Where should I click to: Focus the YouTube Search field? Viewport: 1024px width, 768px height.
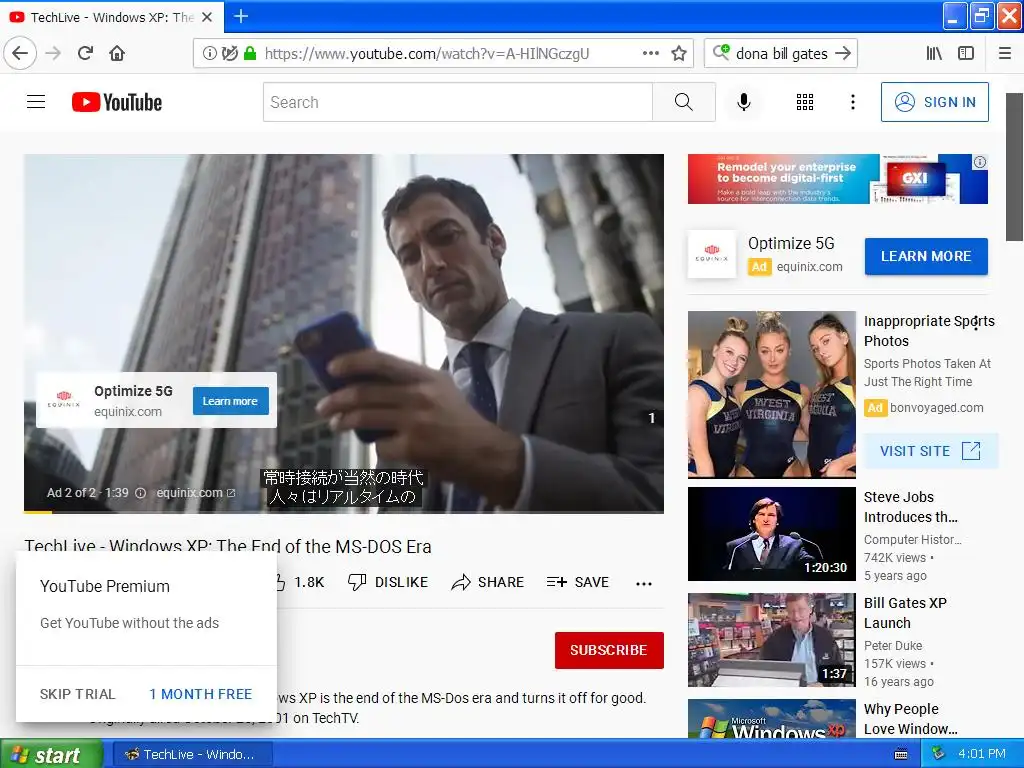pos(458,102)
